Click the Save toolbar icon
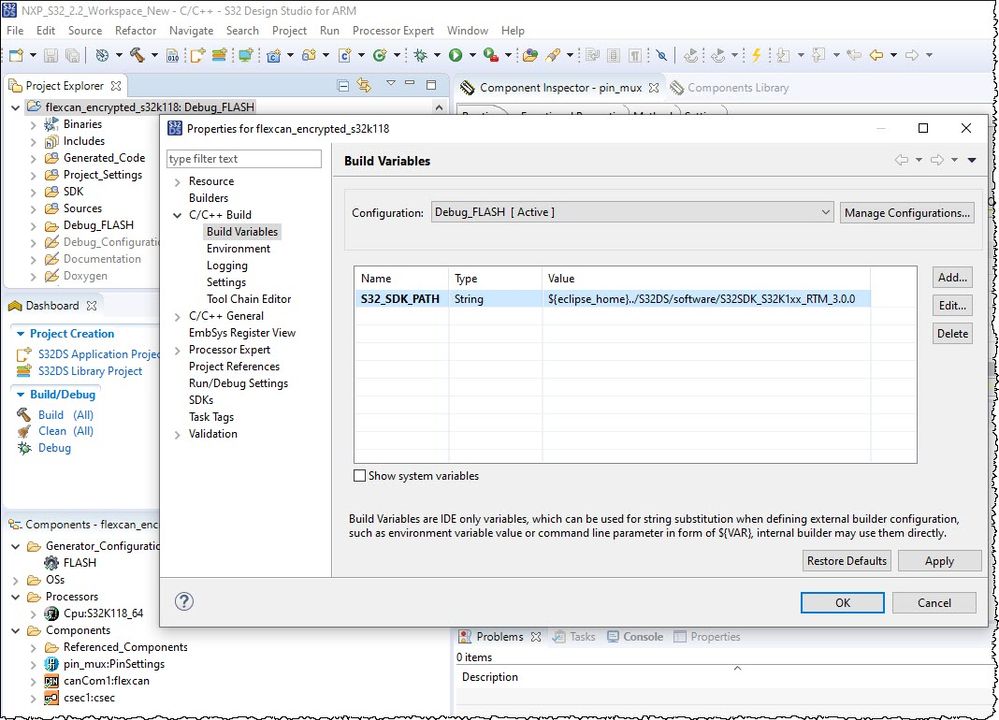Viewport: 999px width, 720px height. tap(51, 55)
